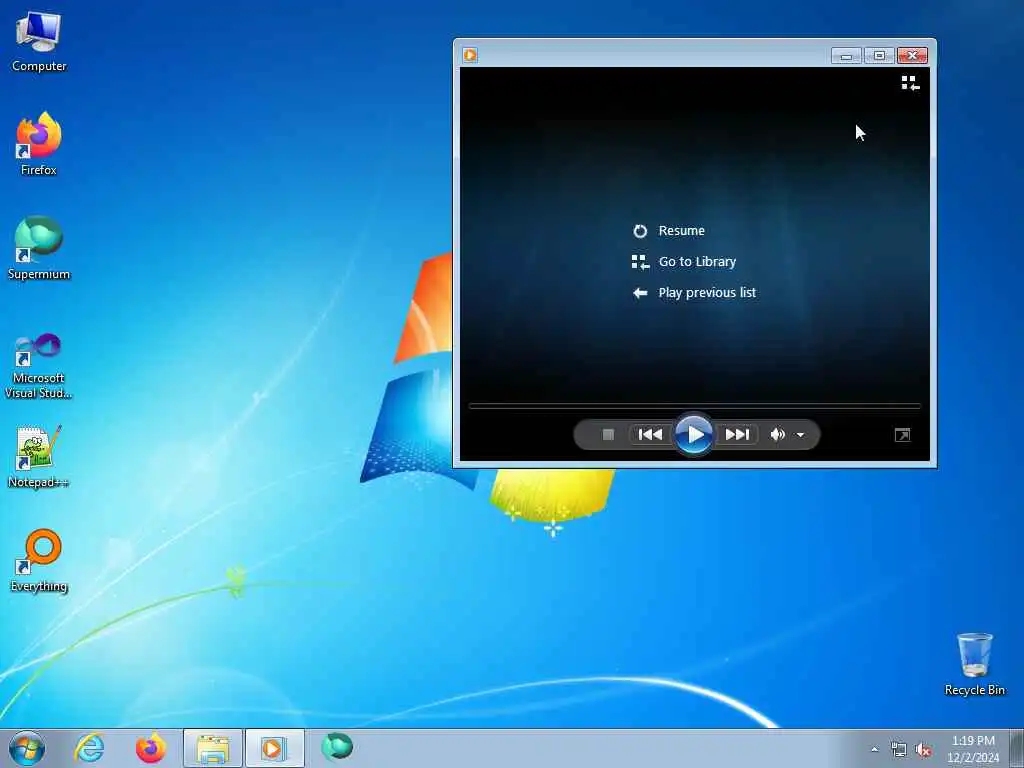1024x768 pixels.
Task: Skip to the next track
Action: pyautogui.click(x=737, y=434)
